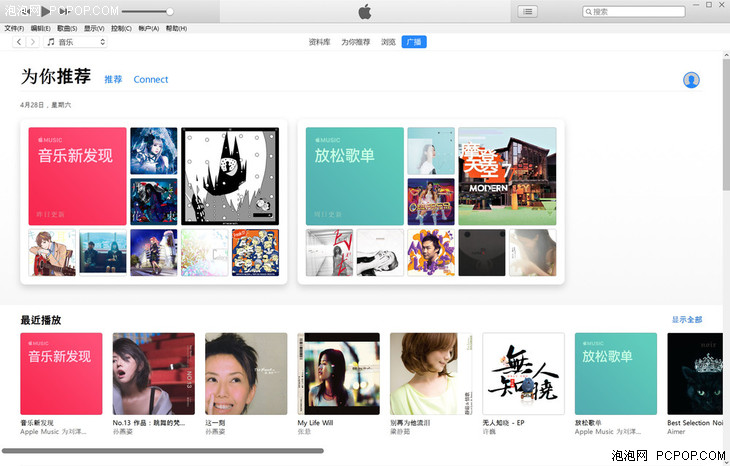Click the search field 搜索
This screenshot has height=466, width=730.
click(x=634, y=12)
